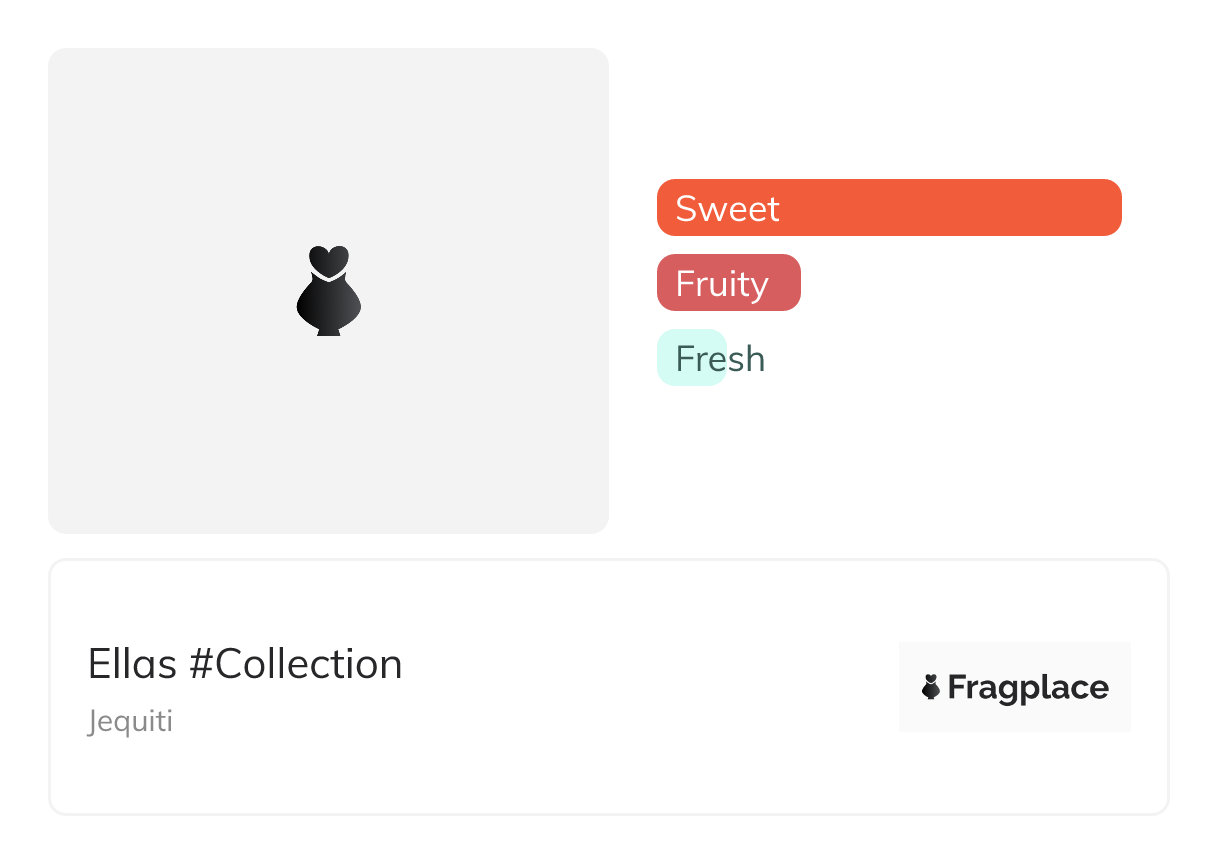Click the heart-shaped cap of the bottle

(328, 261)
